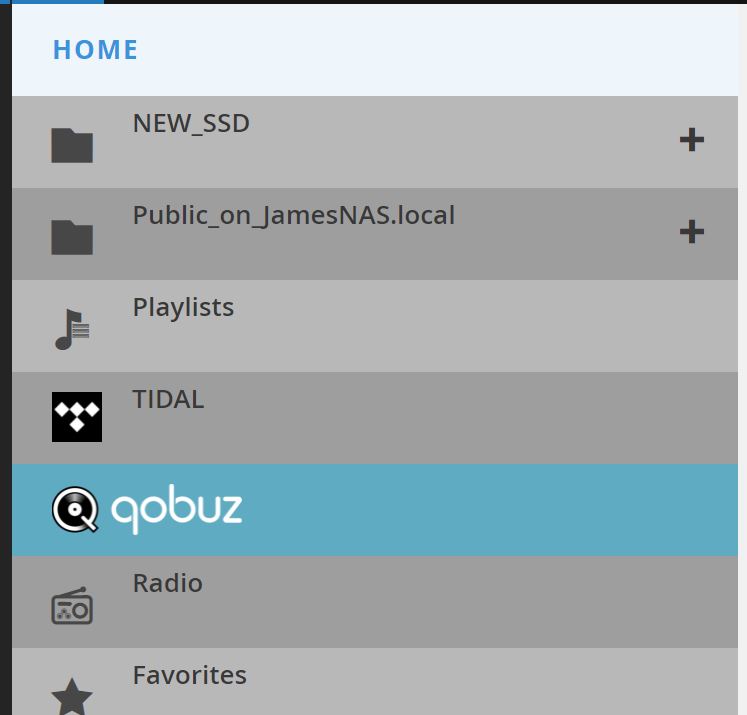The image size is (747, 715).
Task: Expand Public_on_JamesNAS.local with its plus button
Action: 692,232
